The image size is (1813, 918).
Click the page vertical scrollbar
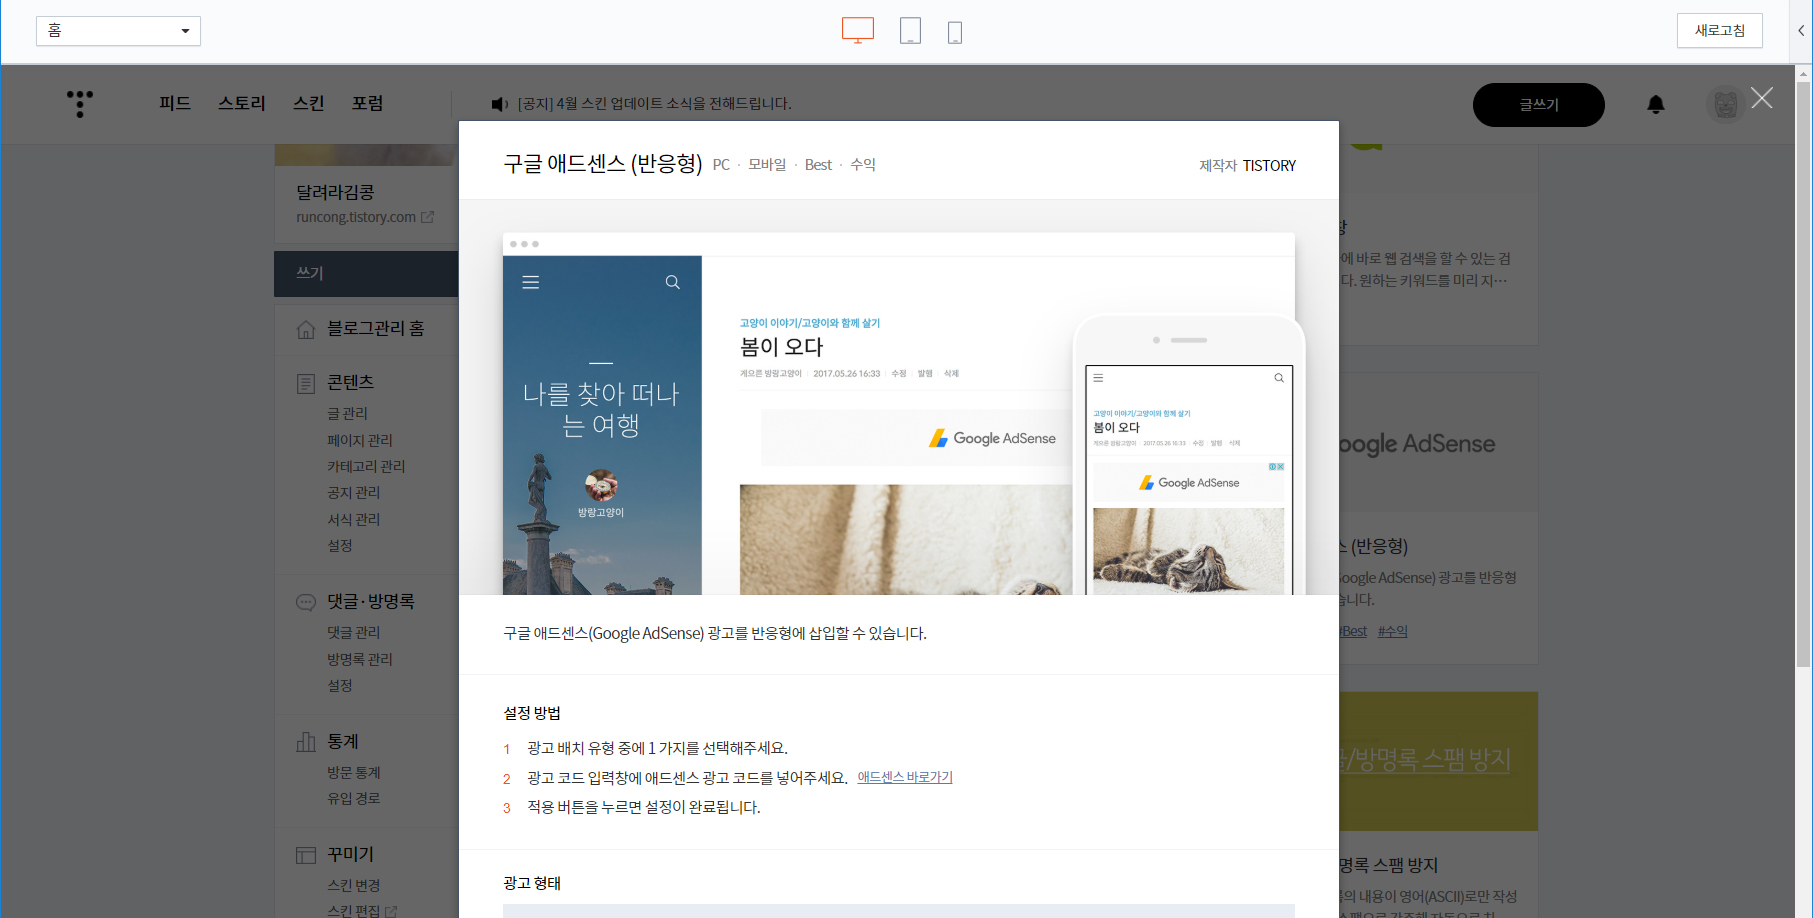1803,375
